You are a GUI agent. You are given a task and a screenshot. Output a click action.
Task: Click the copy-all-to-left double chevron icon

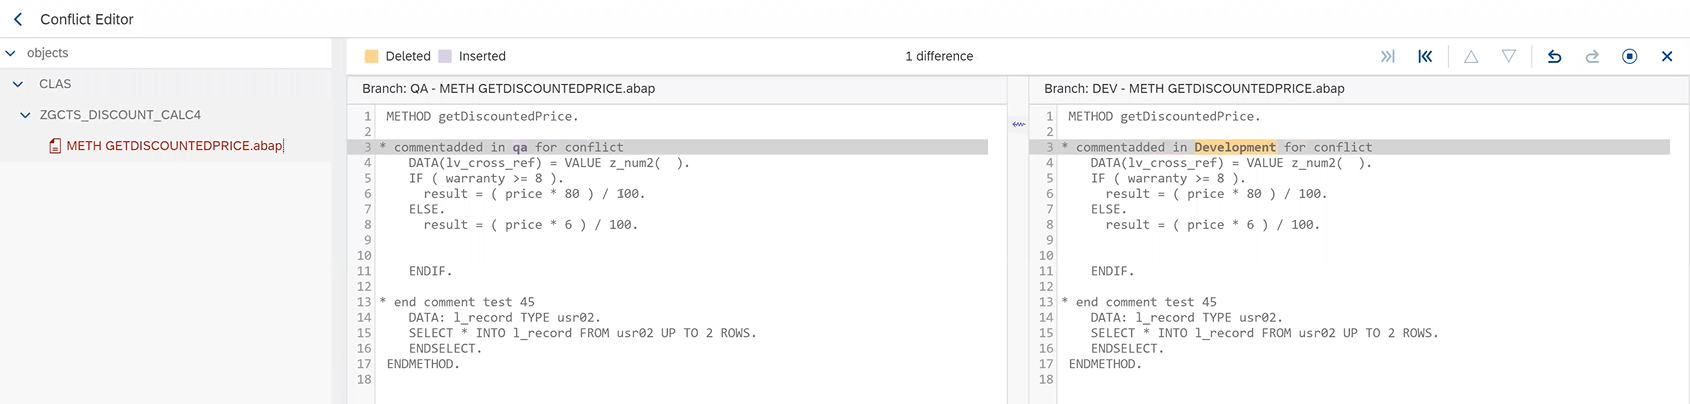coord(1425,57)
